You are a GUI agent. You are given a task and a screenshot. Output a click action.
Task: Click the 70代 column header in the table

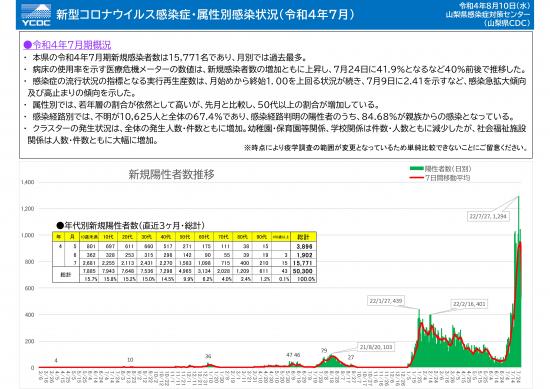[x=223, y=237]
